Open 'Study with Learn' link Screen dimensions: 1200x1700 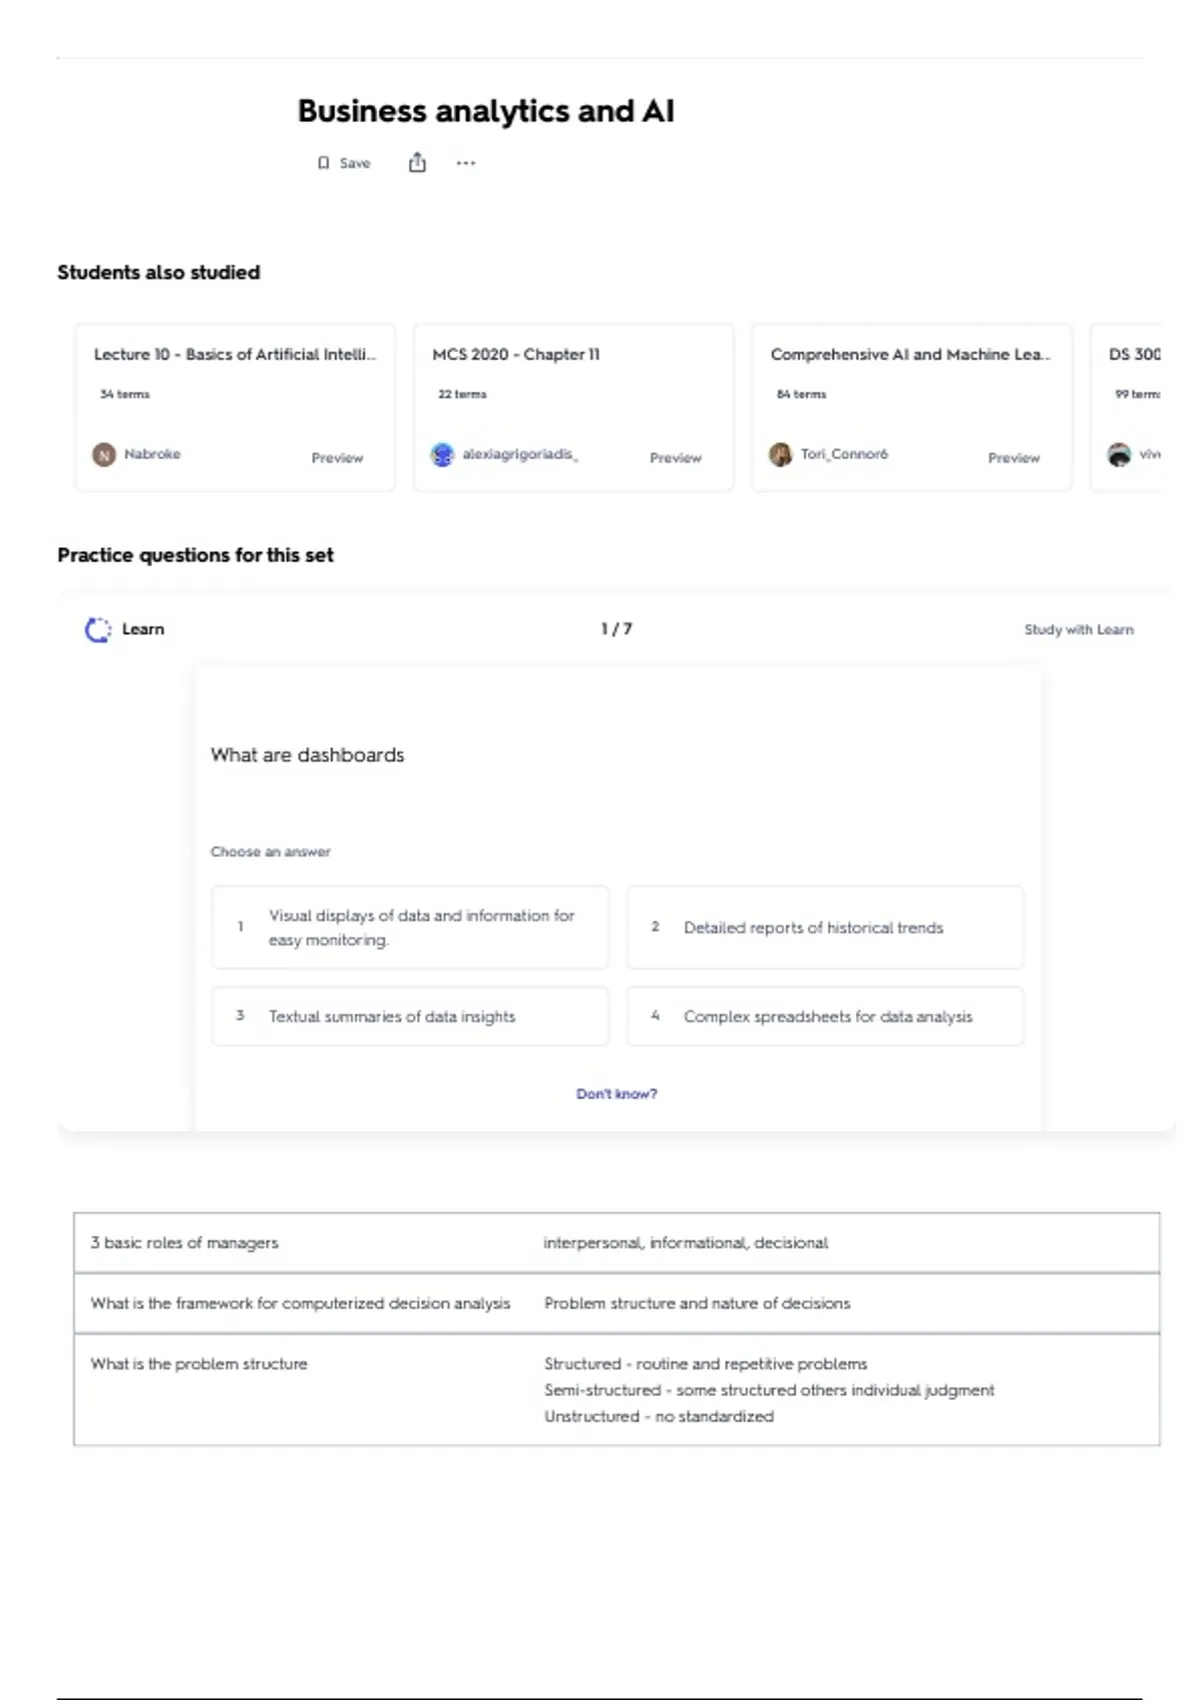1078,630
